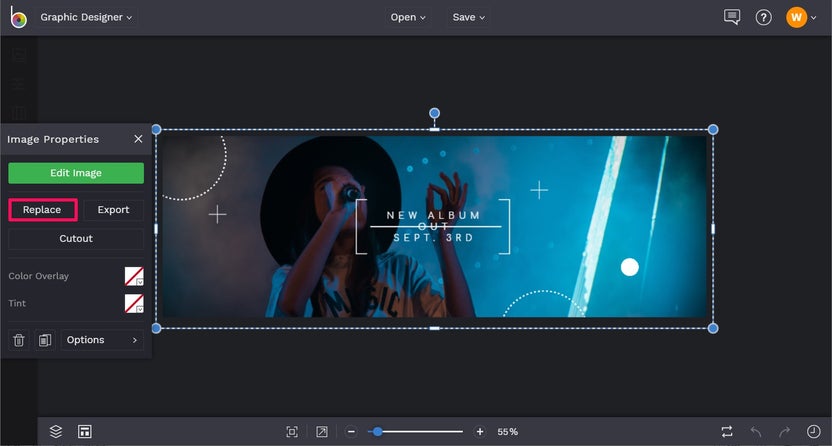Click the green Edit Image button

coord(76,173)
